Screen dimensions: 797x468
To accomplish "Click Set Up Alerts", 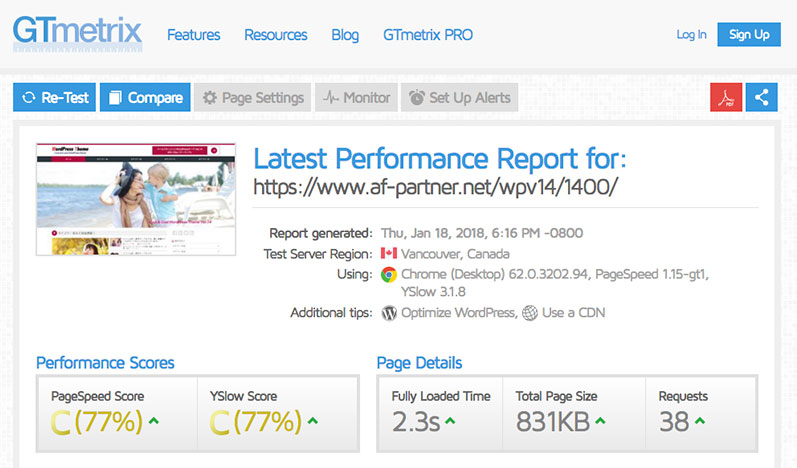I will pos(459,97).
